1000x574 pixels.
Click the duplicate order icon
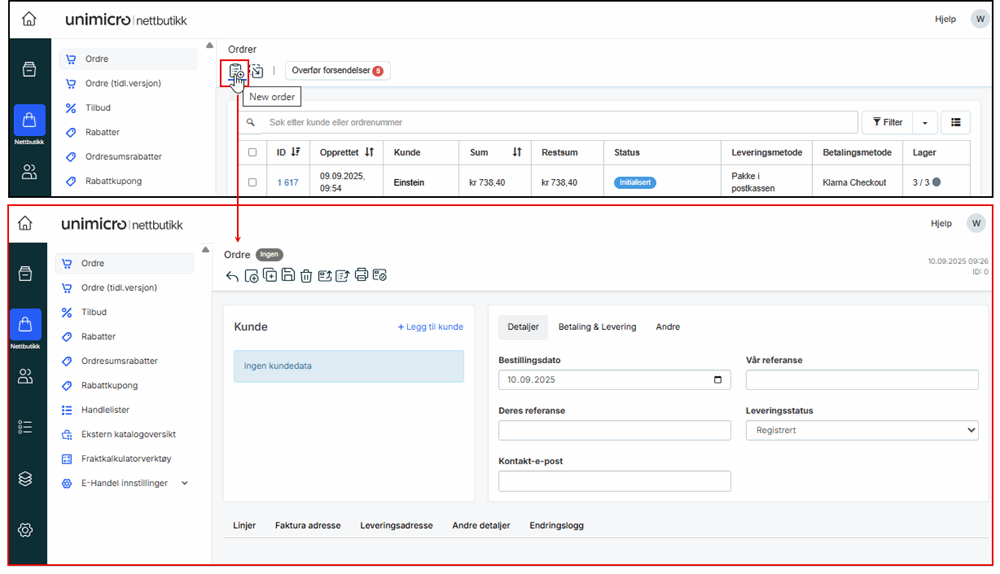(270, 276)
